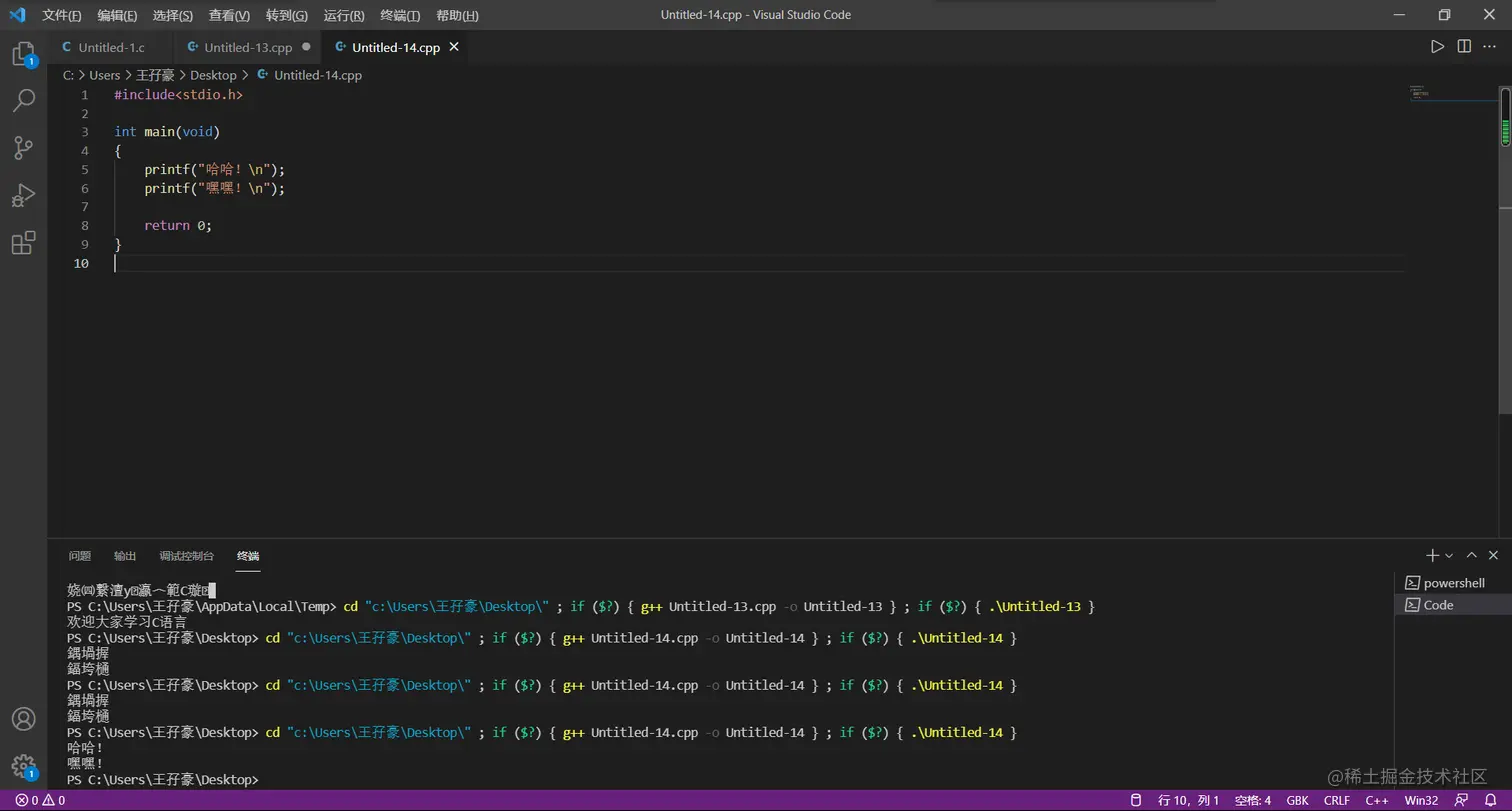Click the errors and warnings count
Image resolution: width=1512 pixels, height=811 pixels.
[40, 800]
